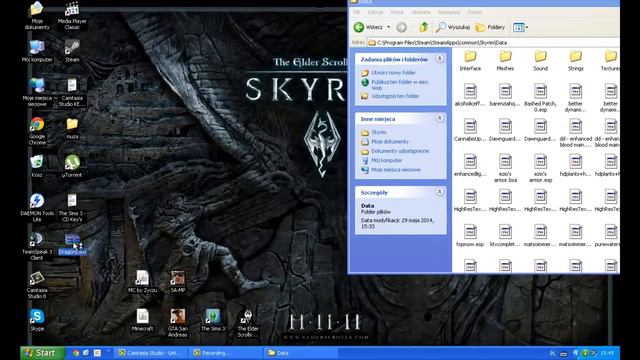Launch uTorrent desktop shortcut
Screen dimensions: 640x360
(72, 166)
